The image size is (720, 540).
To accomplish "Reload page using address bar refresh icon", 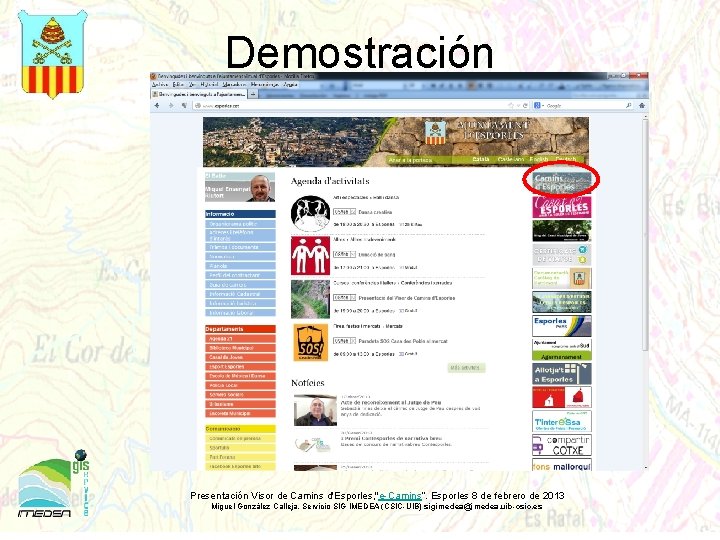I will [526, 106].
